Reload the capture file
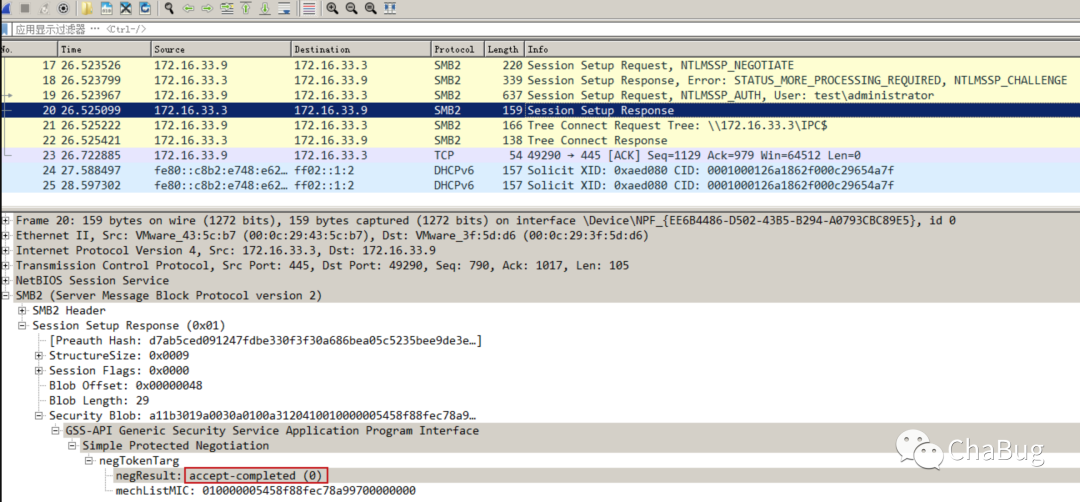The height and width of the screenshot is (502, 1080). click(x=145, y=8)
